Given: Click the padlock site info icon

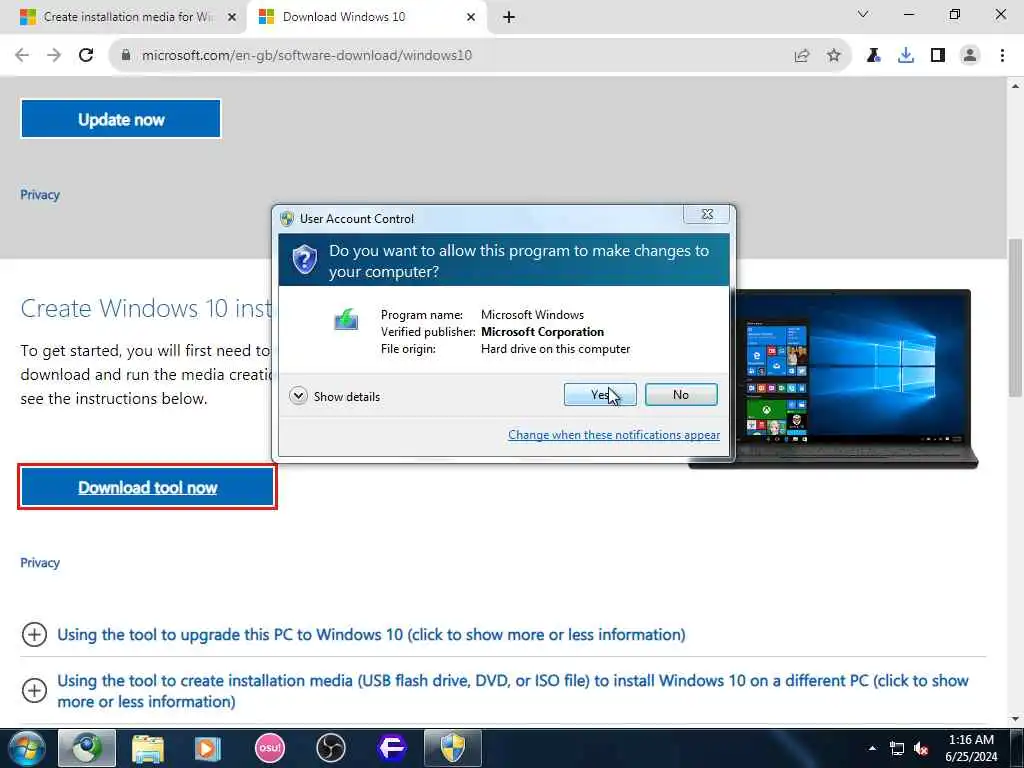Looking at the screenshot, I should coord(126,56).
